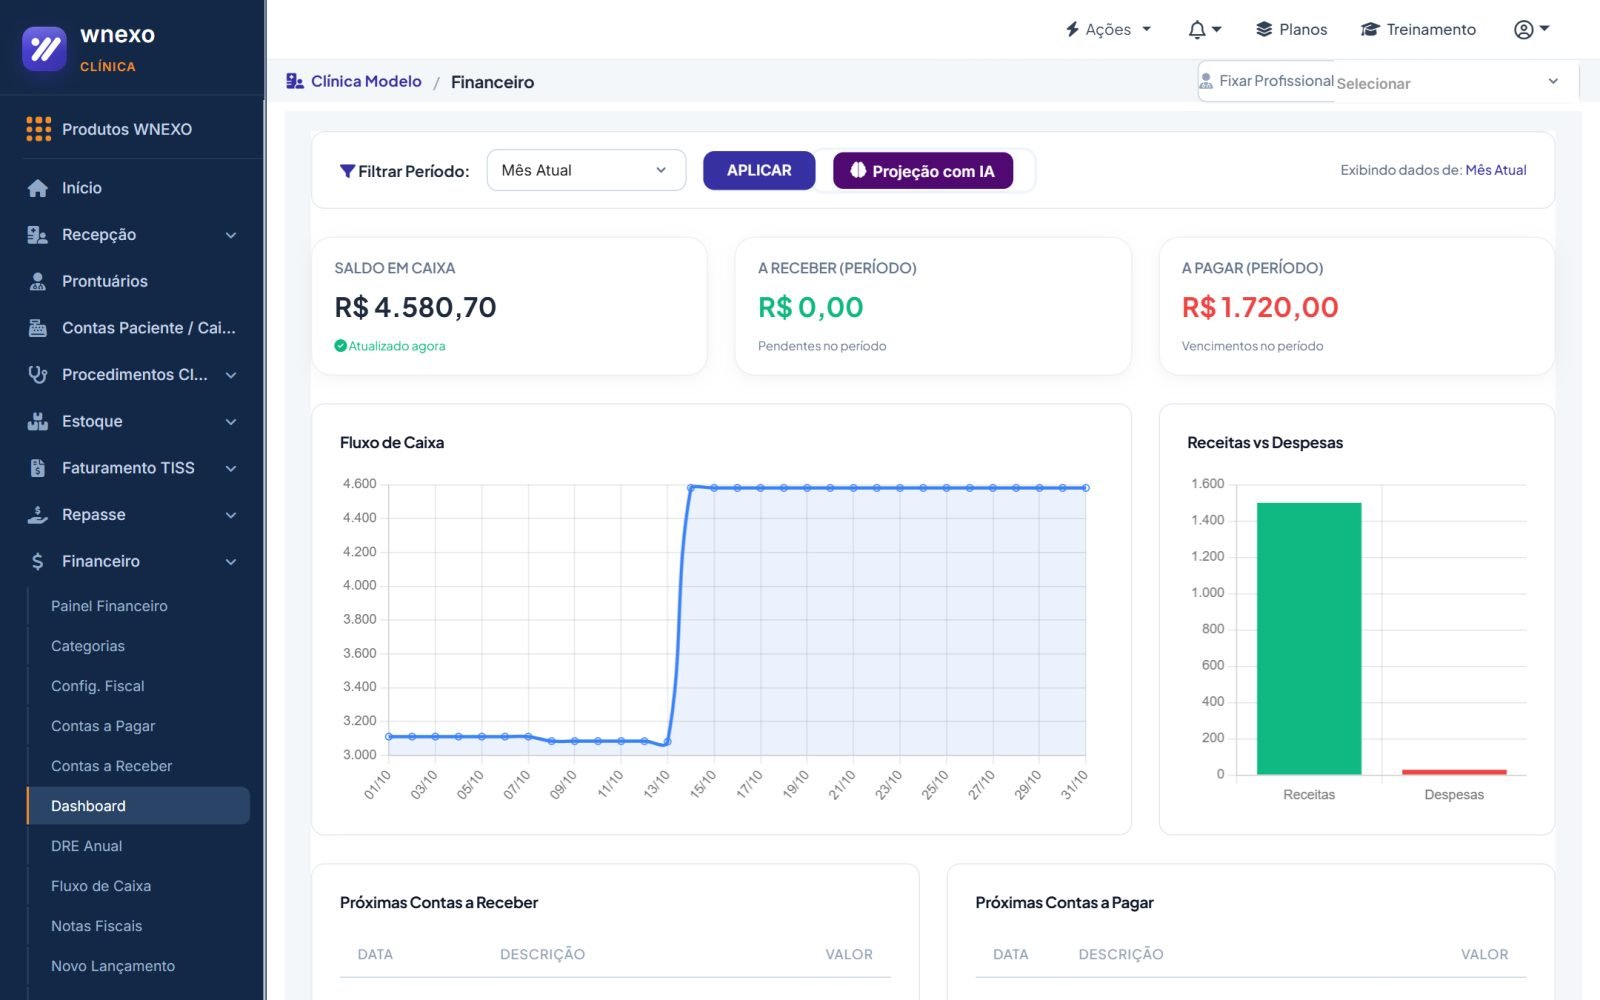
Task: Select DRE Anual menu item
Action: (x=87, y=846)
